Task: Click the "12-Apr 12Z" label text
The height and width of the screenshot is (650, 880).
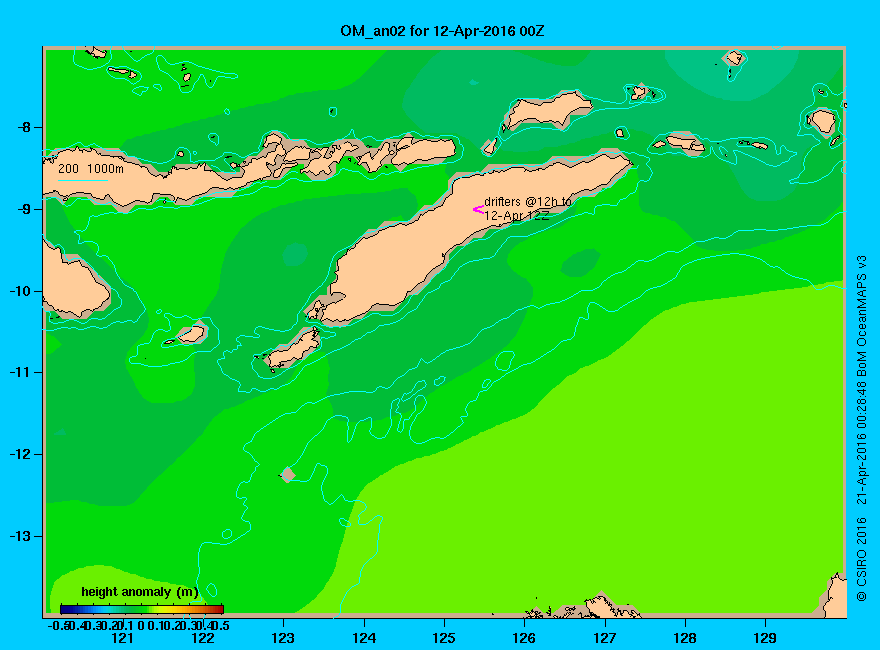Action: (517, 216)
